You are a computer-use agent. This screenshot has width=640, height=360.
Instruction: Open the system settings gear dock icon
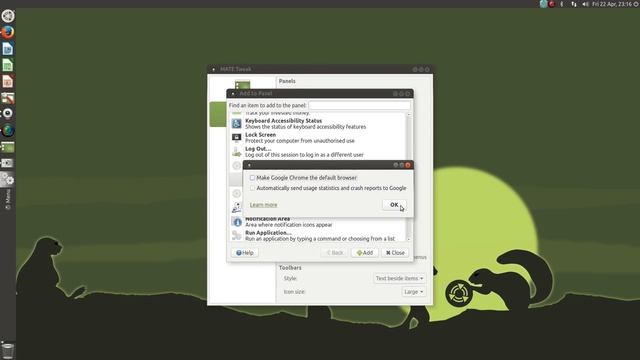[8, 180]
